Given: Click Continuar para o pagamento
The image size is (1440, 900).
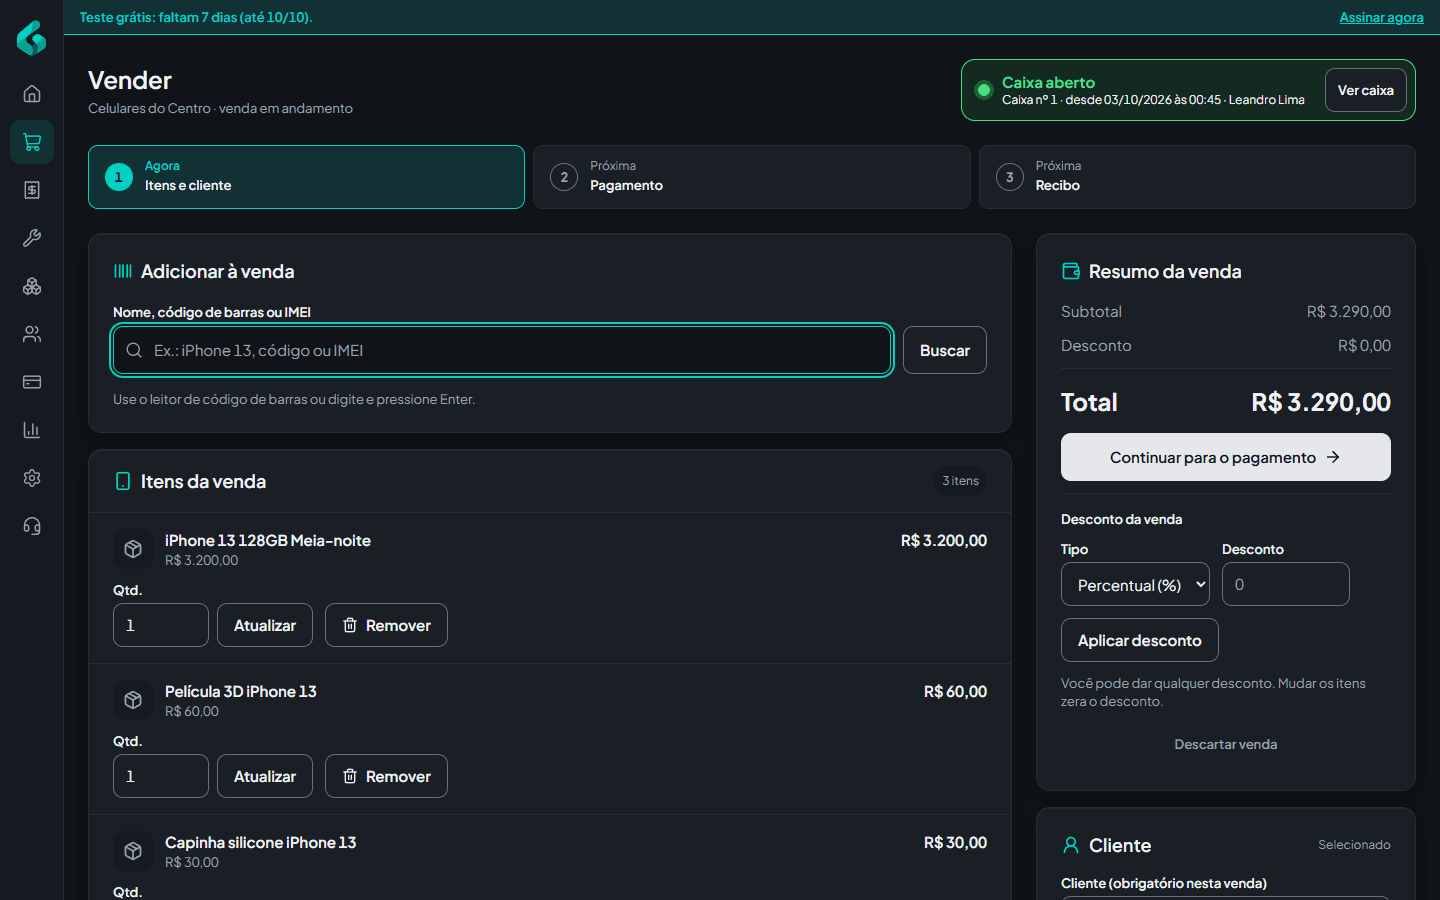Looking at the screenshot, I should pos(1226,457).
